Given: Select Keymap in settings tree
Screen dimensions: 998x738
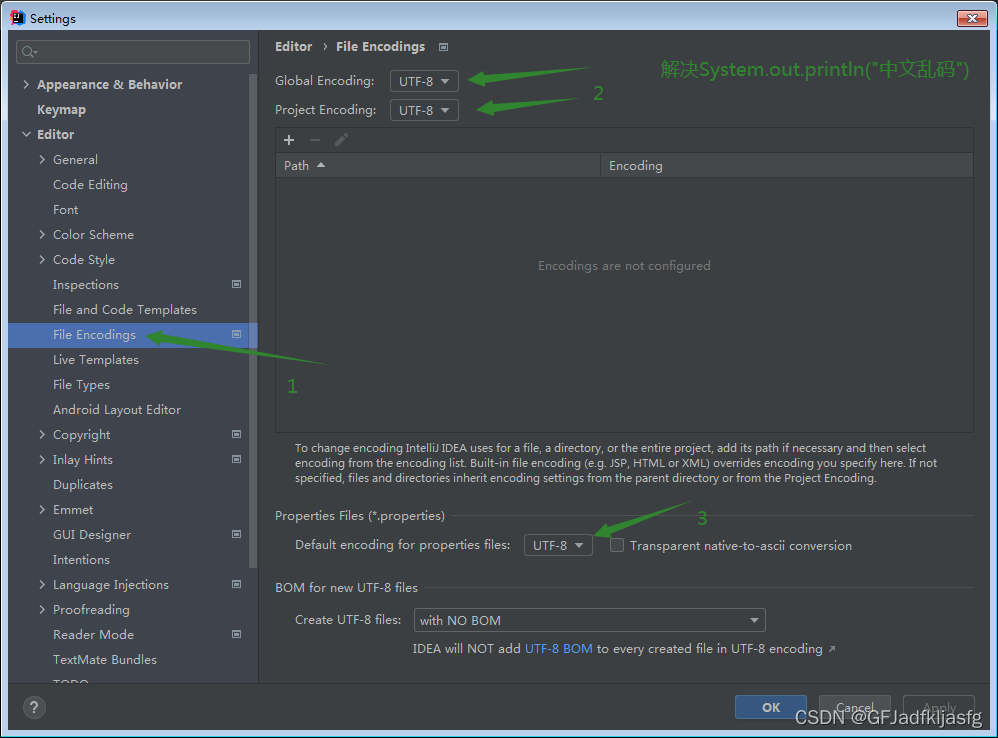Looking at the screenshot, I should pos(61,109).
